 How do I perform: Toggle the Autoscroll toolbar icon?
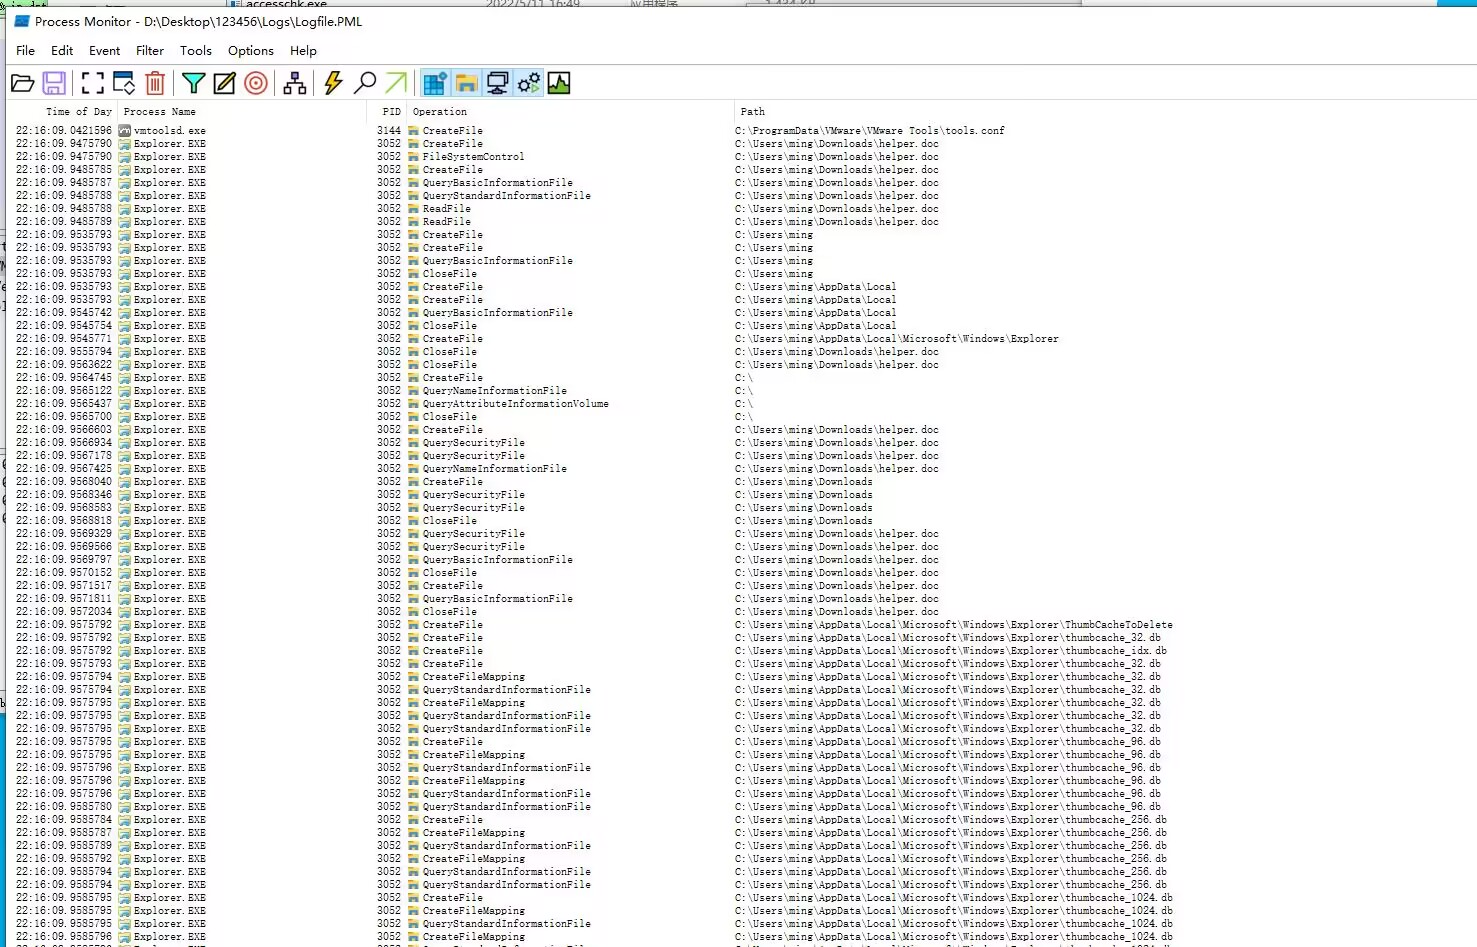124,83
